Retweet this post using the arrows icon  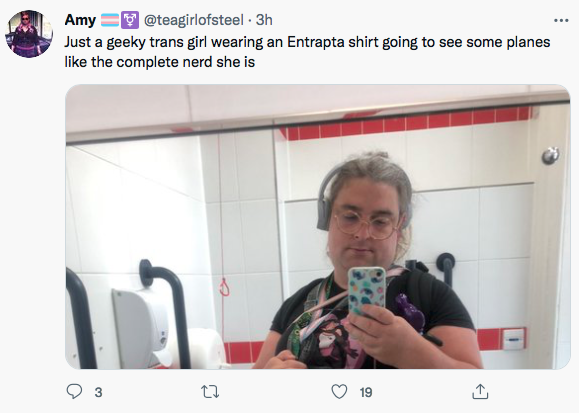tap(210, 392)
